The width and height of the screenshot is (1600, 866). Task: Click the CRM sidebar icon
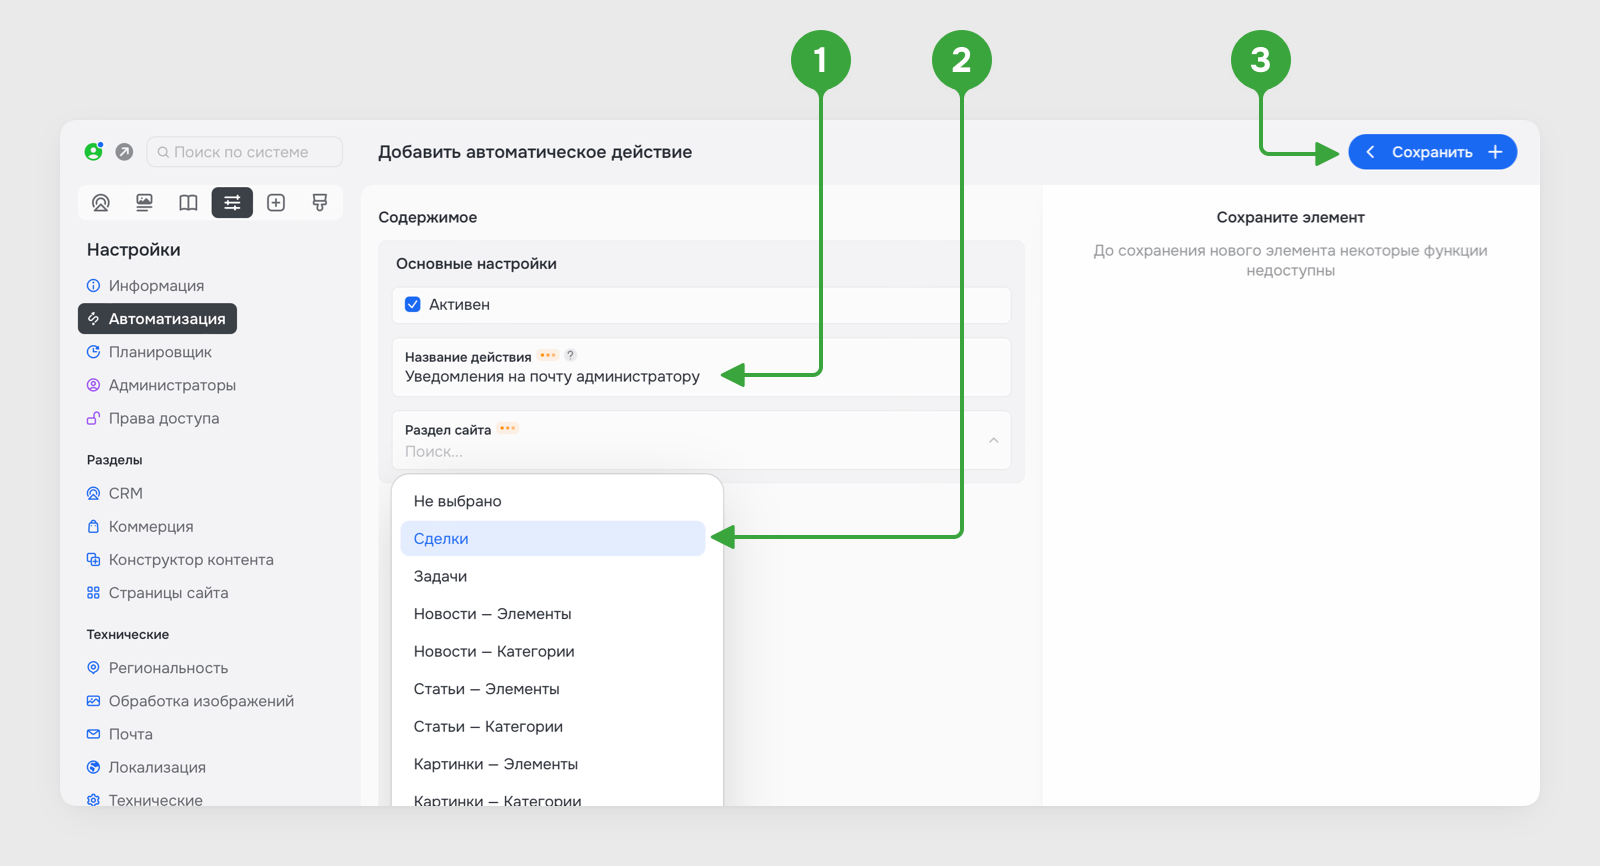(x=93, y=493)
